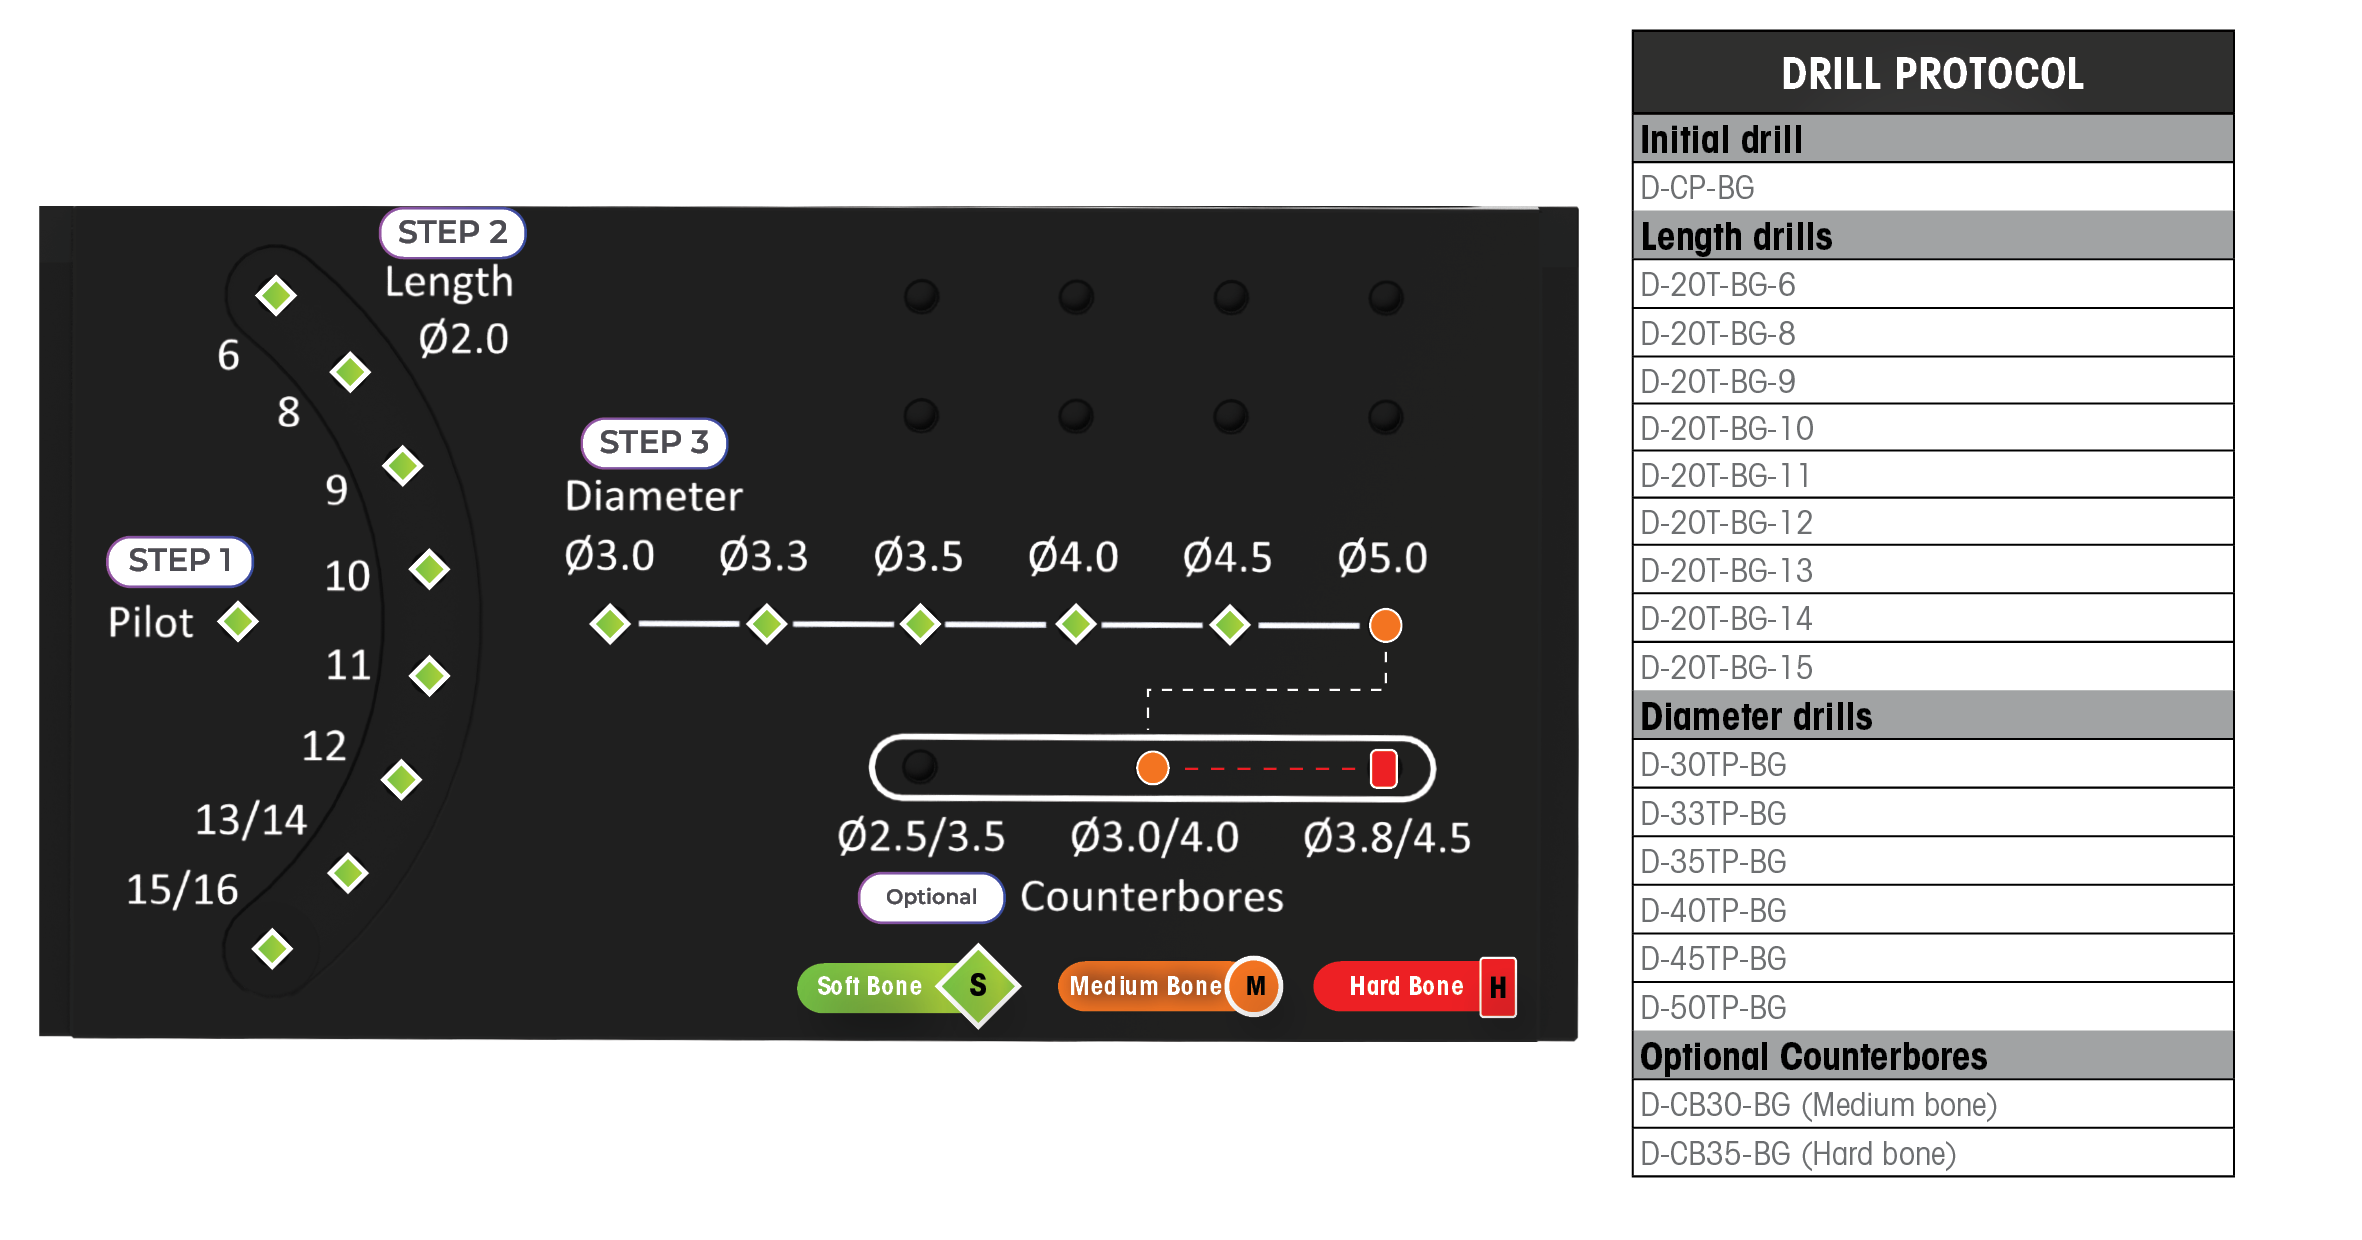Click the Hard Bone H square icon
2362x1240 pixels.
point(1498,987)
